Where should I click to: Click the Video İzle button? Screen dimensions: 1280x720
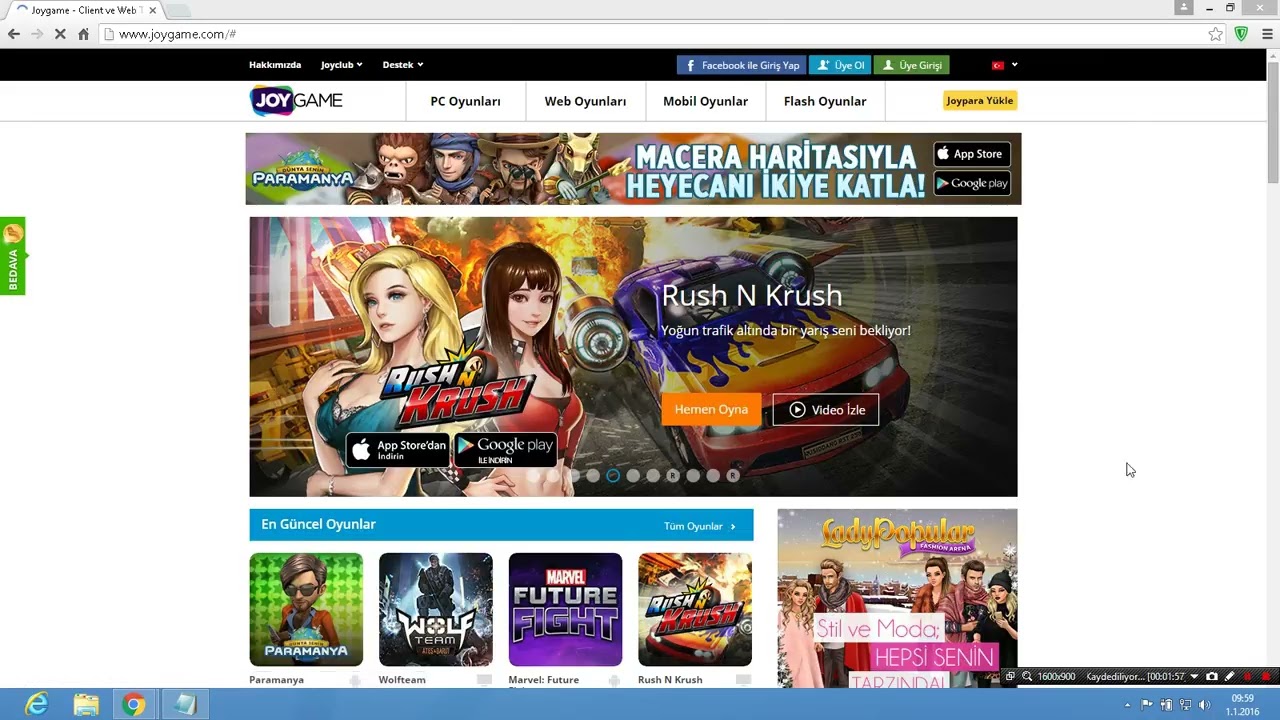826,409
